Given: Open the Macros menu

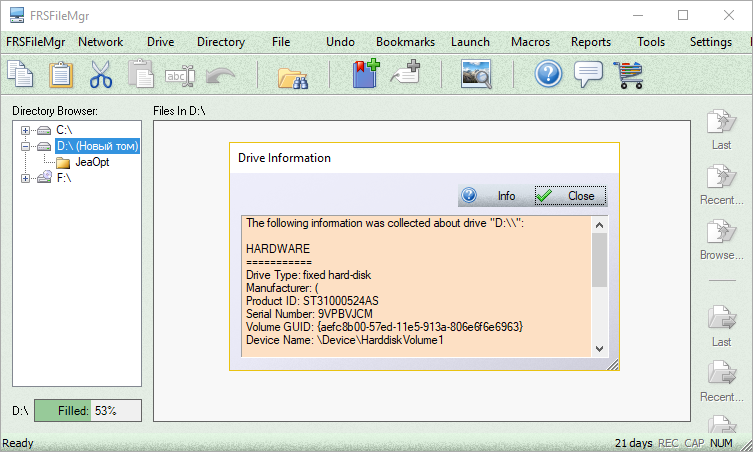Looking at the screenshot, I should tap(530, 42).
